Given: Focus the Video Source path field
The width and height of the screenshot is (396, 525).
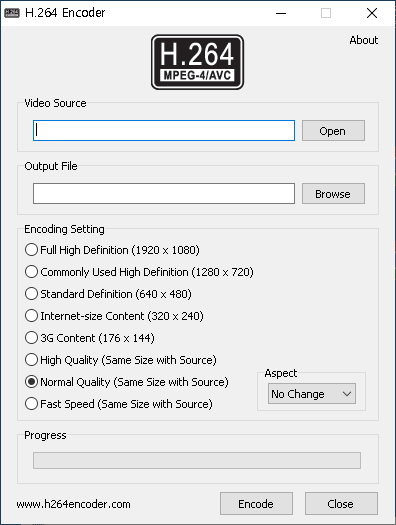Looking at the screenshot, I should pos(164,131).
